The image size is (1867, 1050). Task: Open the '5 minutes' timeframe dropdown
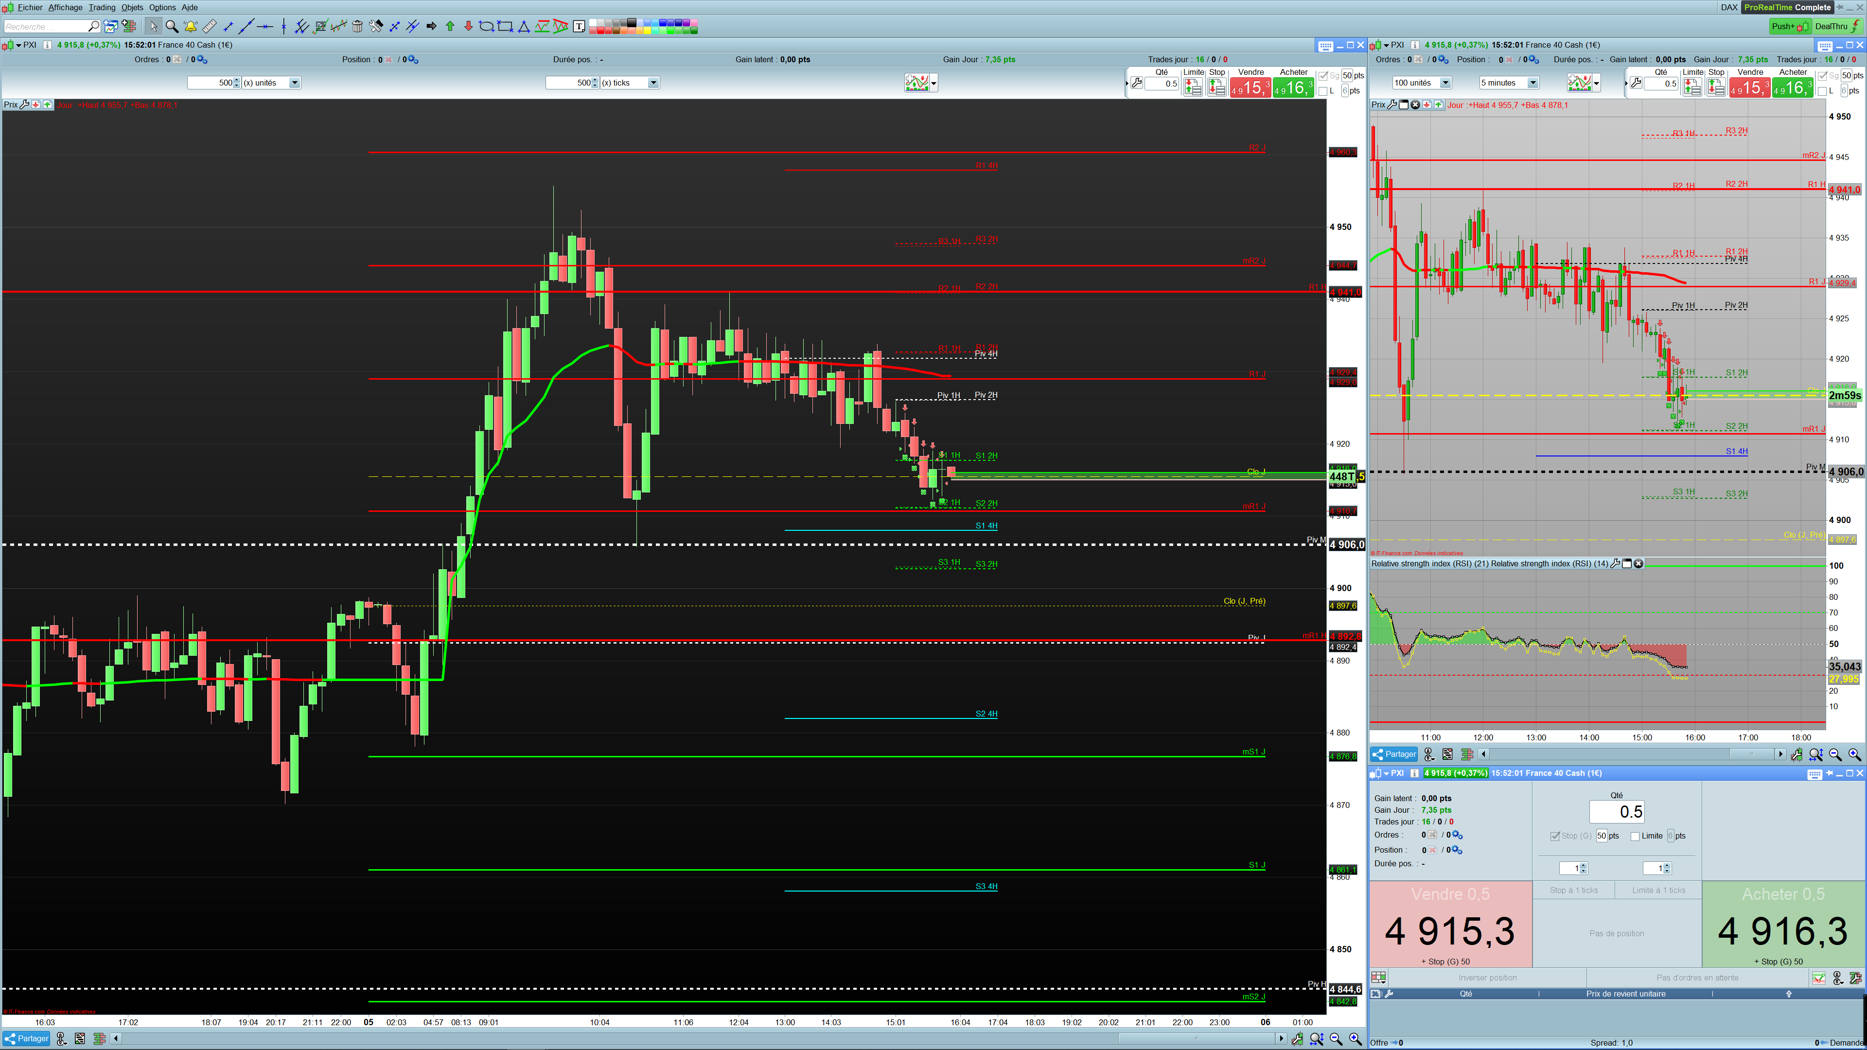[1532, 83]
